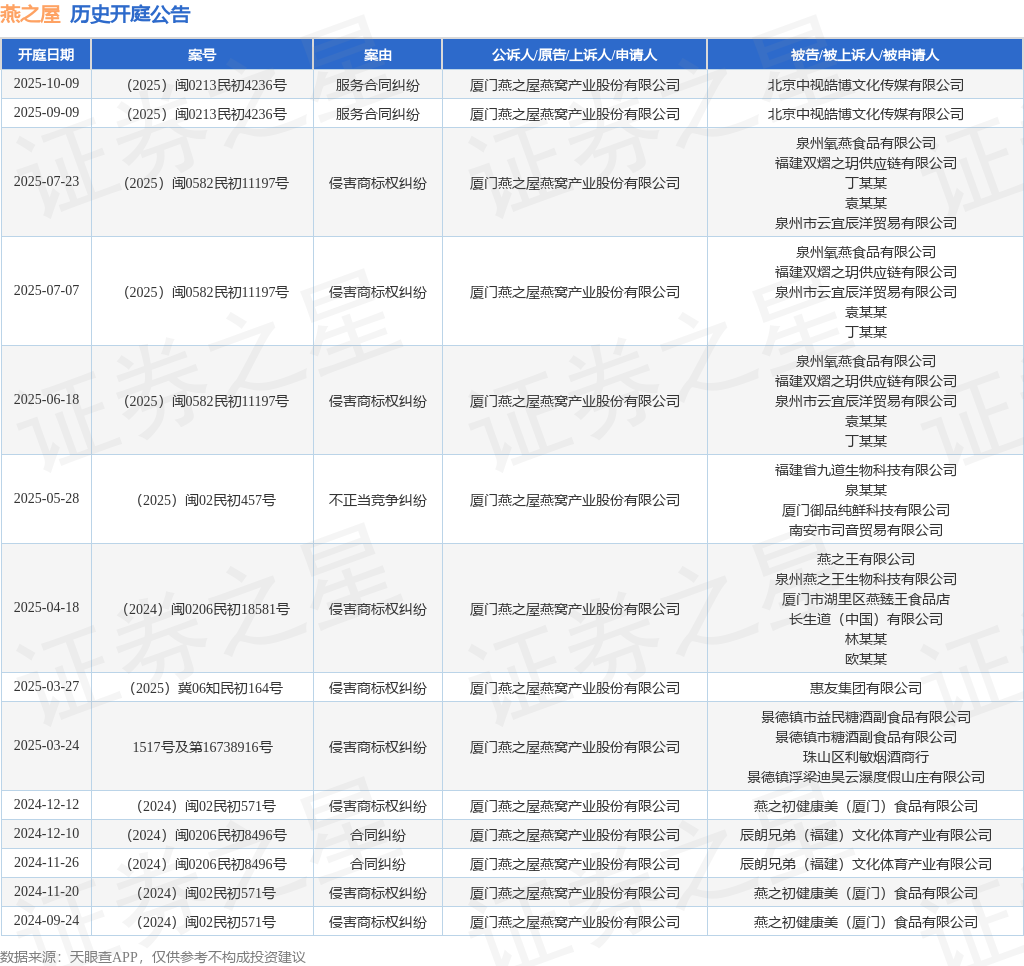Screen dimensions: 1024x966
Task: Click the 不正当竞争纠纷 case reason
Action: coord(377,500)
